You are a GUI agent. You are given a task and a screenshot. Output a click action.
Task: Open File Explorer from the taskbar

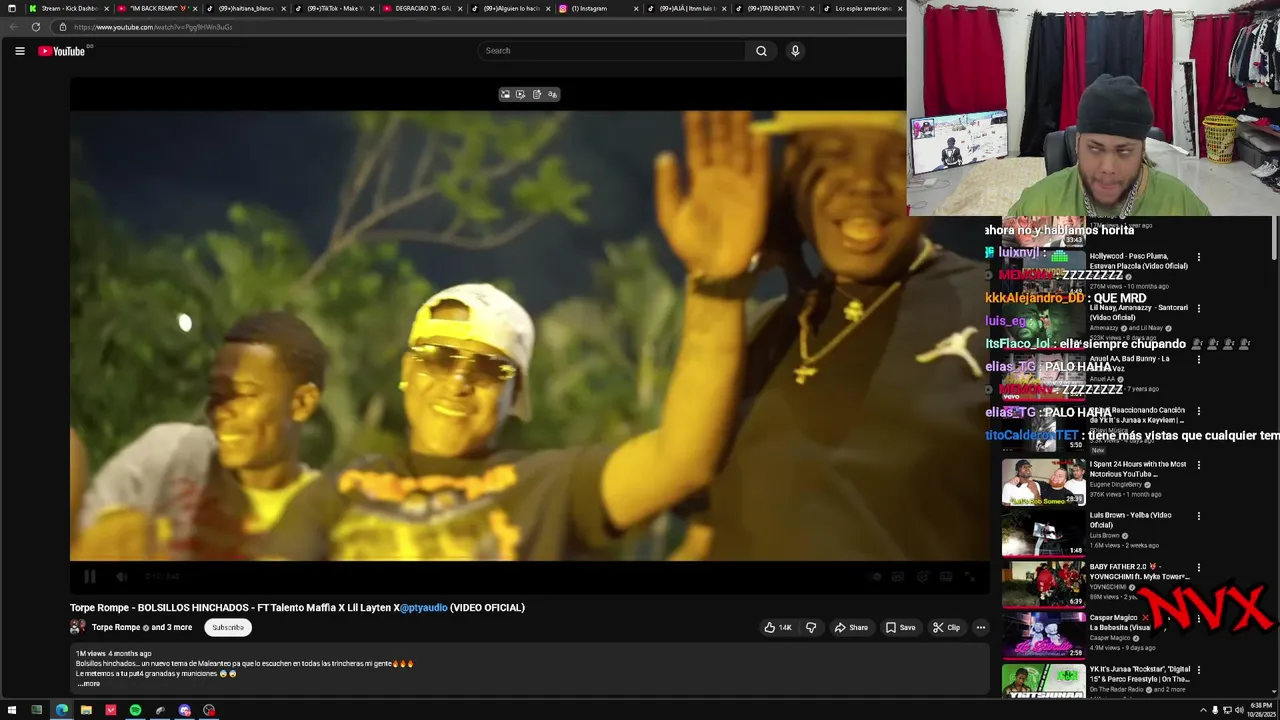click(86, 710)
